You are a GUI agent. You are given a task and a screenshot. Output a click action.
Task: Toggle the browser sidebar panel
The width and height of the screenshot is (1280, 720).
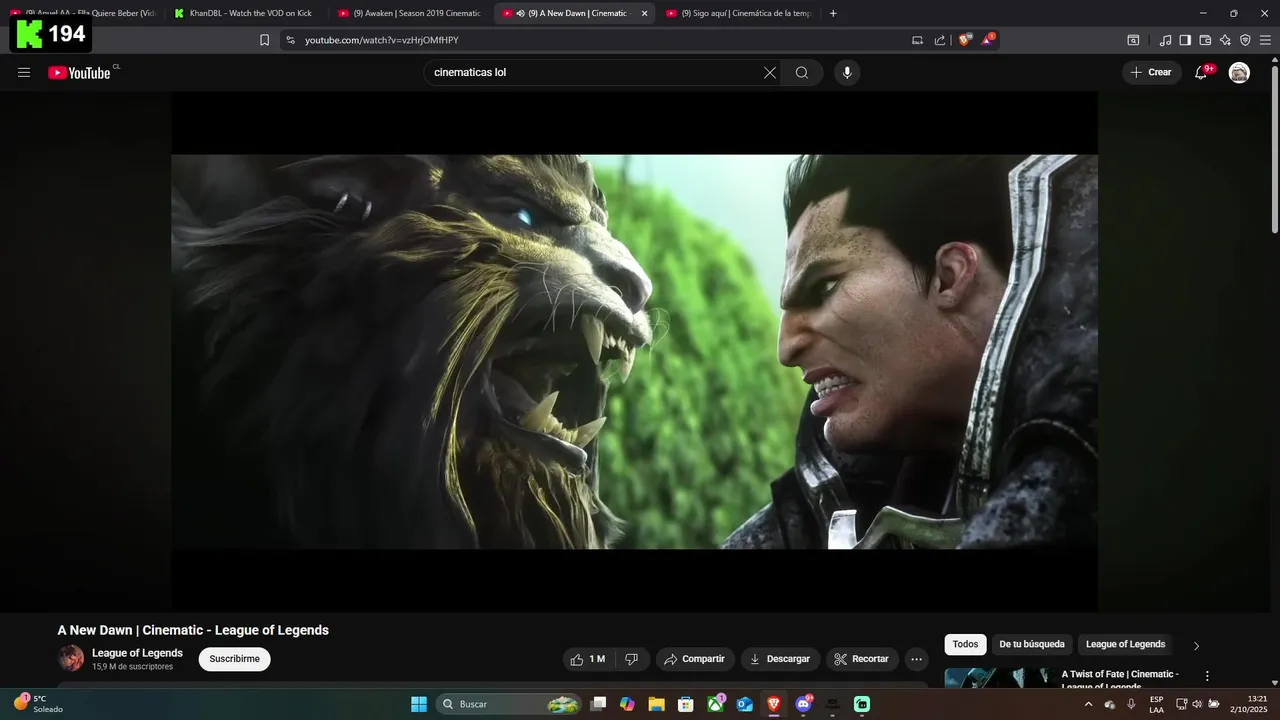coord(1185,40)
